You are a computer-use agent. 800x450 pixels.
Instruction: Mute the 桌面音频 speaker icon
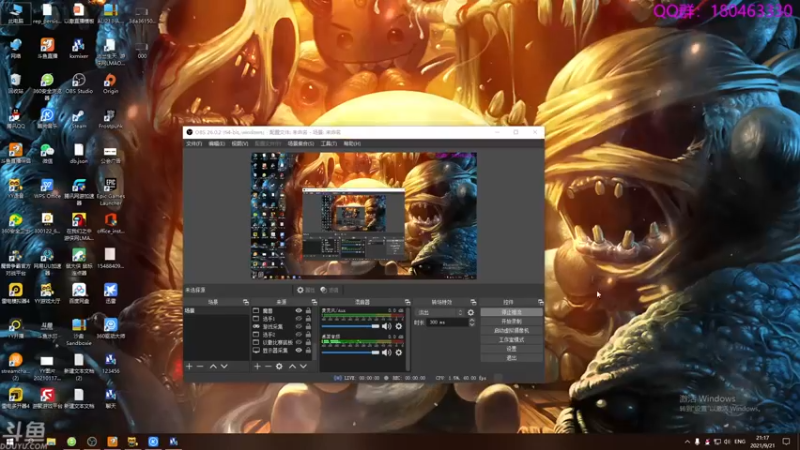(387, 353)
